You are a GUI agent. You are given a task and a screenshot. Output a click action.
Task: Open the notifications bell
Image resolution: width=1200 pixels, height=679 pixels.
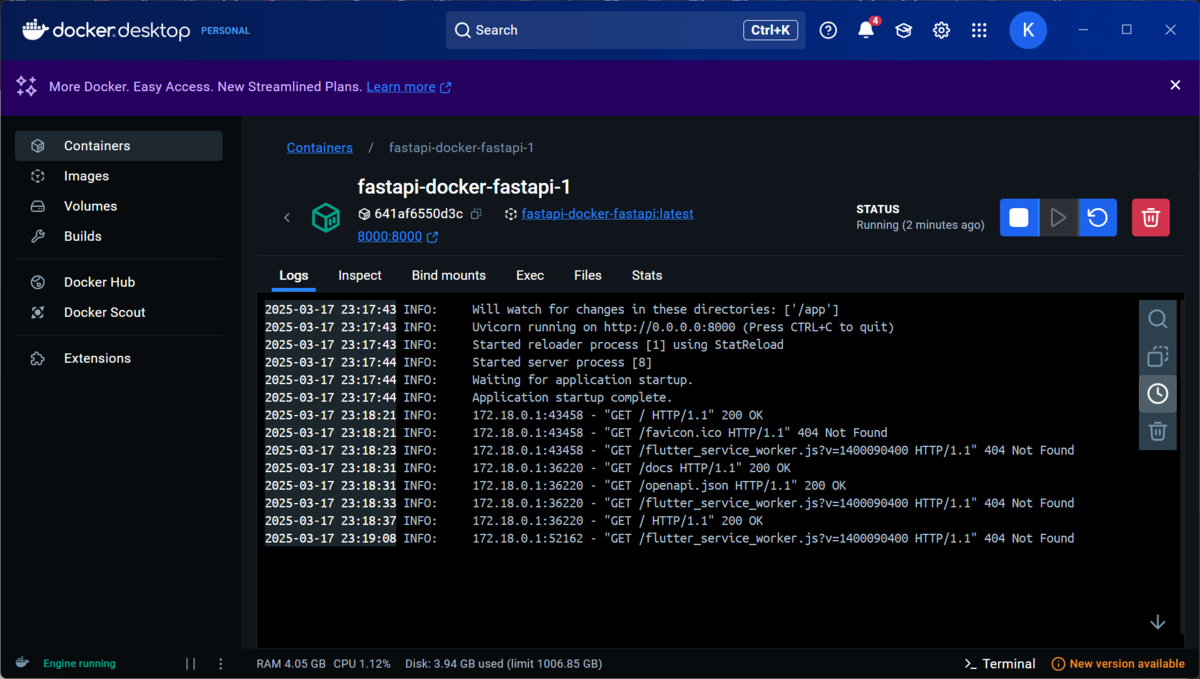[866, 30]
